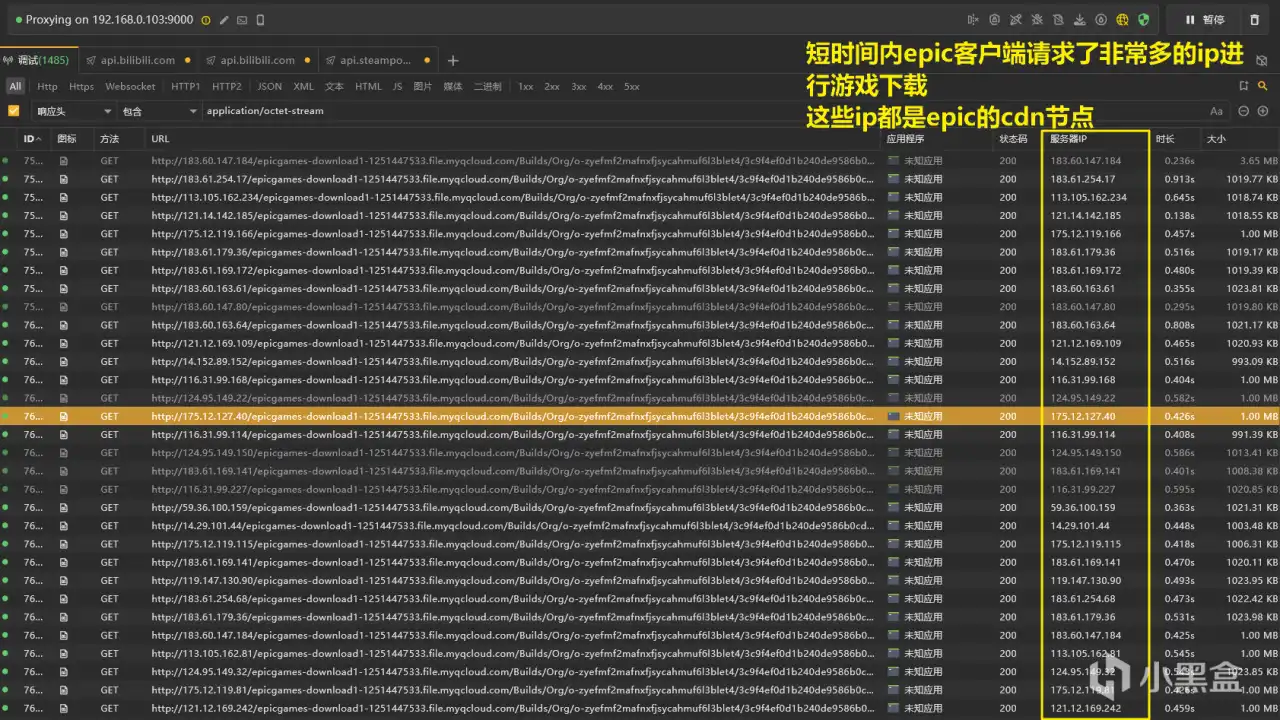The height and width of the screenshot is (720, 1280).
Task: Toggle the Aa case-sensitive match option
Action: point(1216,111)
